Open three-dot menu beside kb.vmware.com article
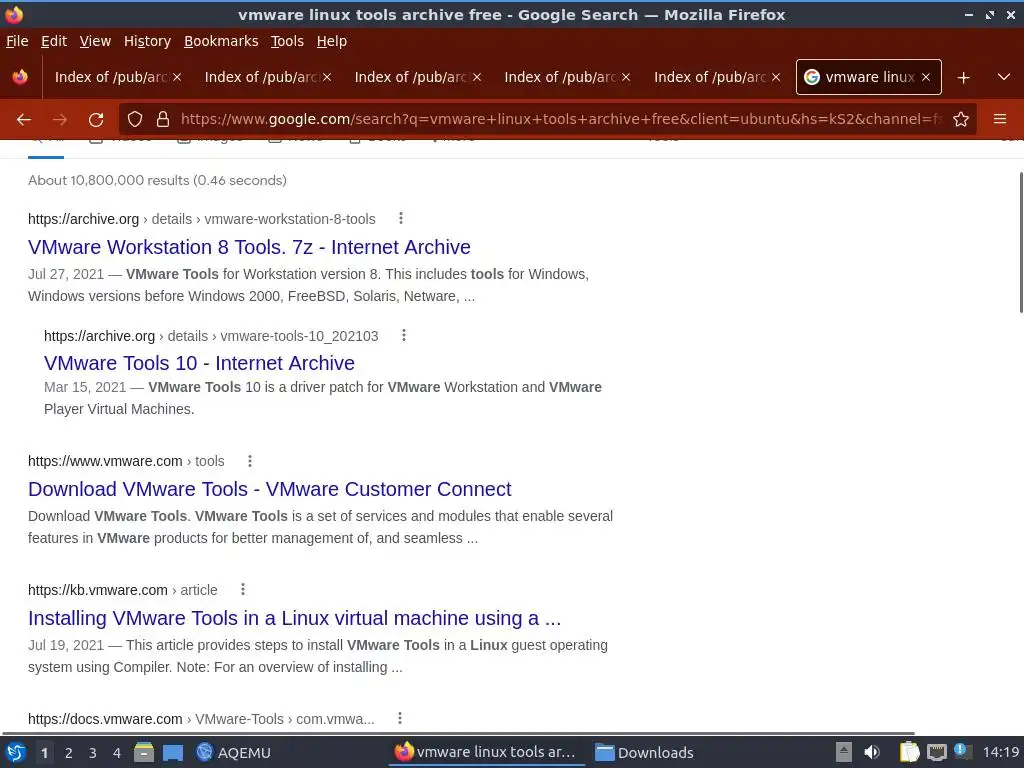Screen dimensions: 1024x768 (x=243, y=589)
